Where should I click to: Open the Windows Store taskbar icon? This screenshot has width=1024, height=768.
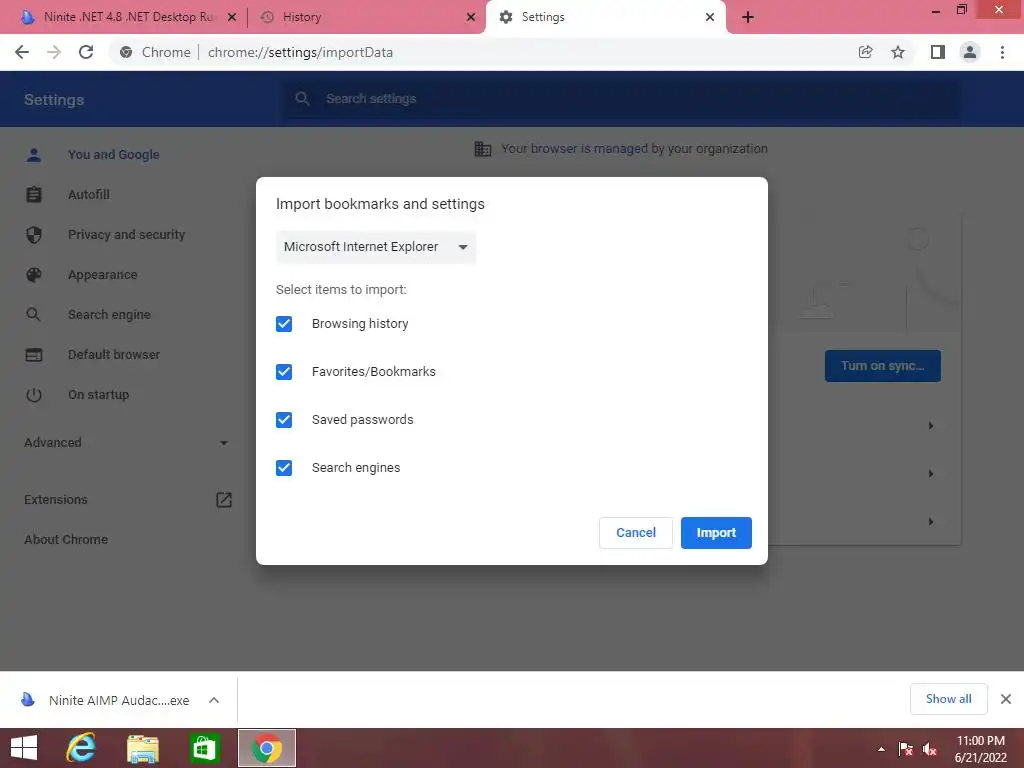204,748
